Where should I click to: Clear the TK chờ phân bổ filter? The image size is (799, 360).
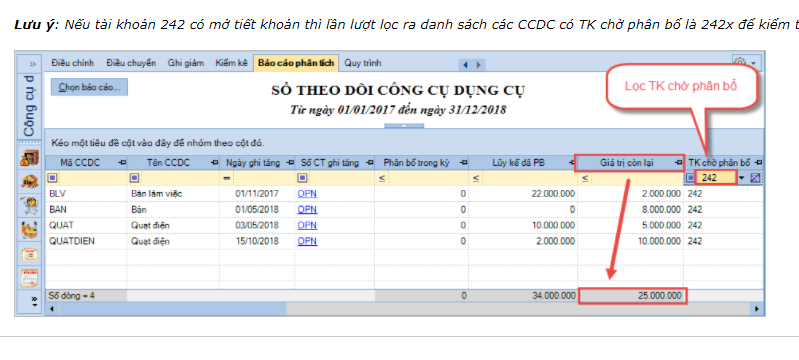tap(755, 178)
